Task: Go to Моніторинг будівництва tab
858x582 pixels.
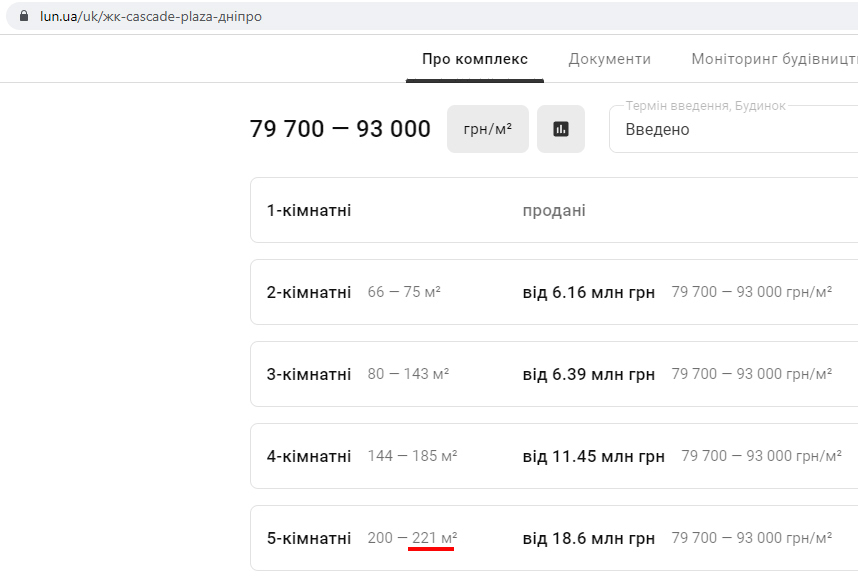Action: 773,59
